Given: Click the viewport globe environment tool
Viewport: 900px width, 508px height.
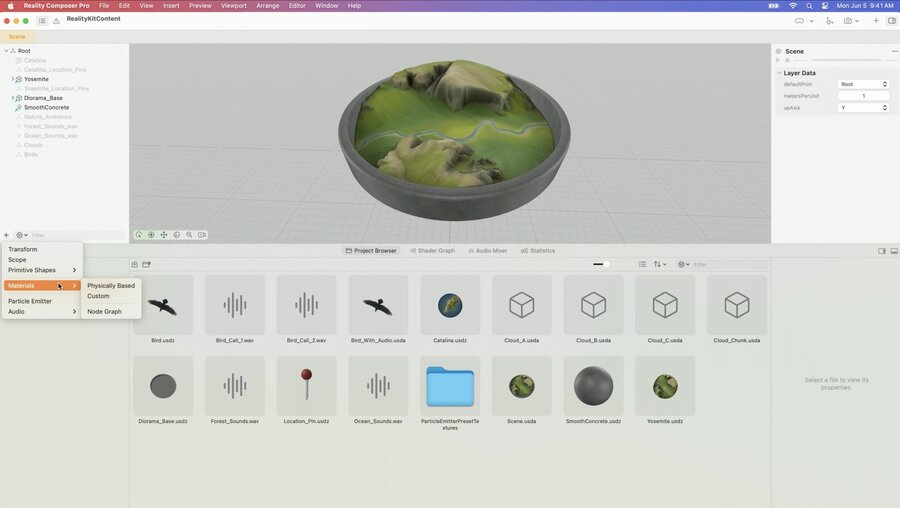Looking at the screenshot, I should tap(177, 235).
